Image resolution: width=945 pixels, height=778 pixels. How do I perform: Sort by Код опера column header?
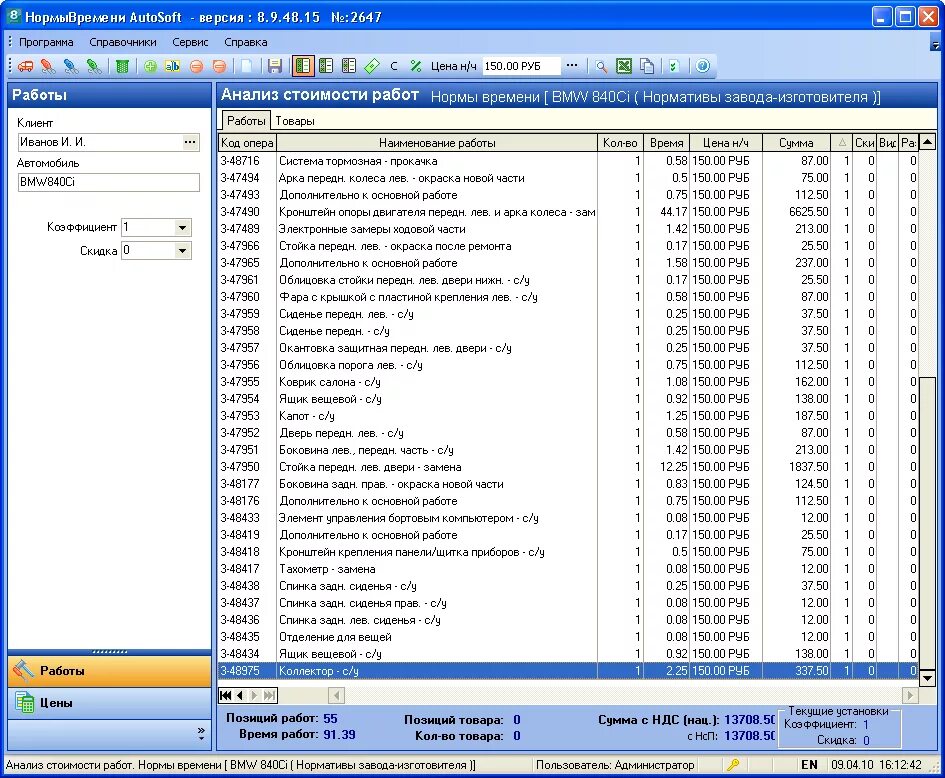pyautogui.click(x=247, y=143)
